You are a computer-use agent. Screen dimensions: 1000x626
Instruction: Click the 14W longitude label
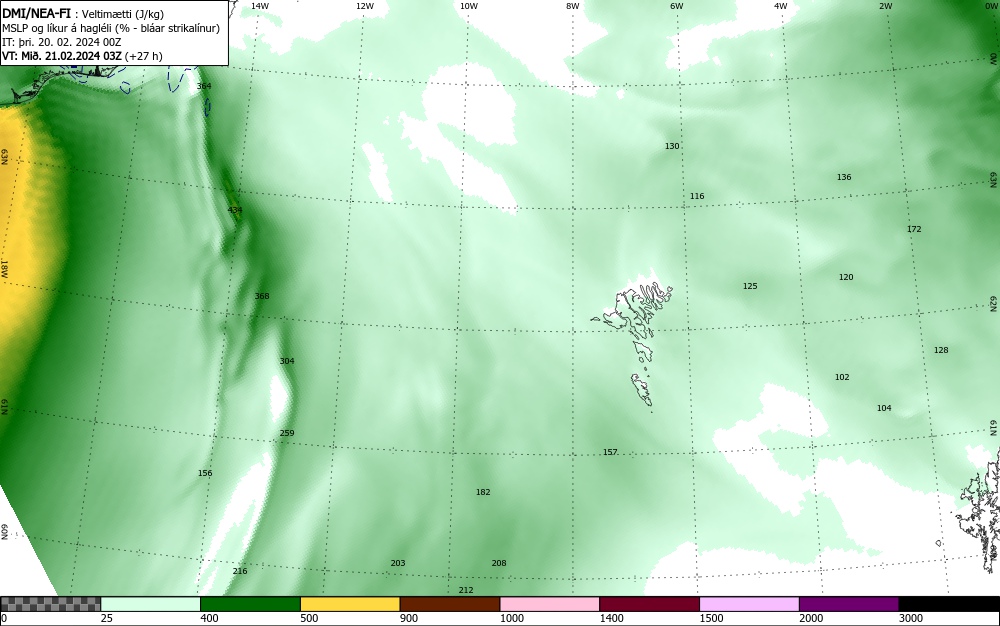[x=260, y=6]
